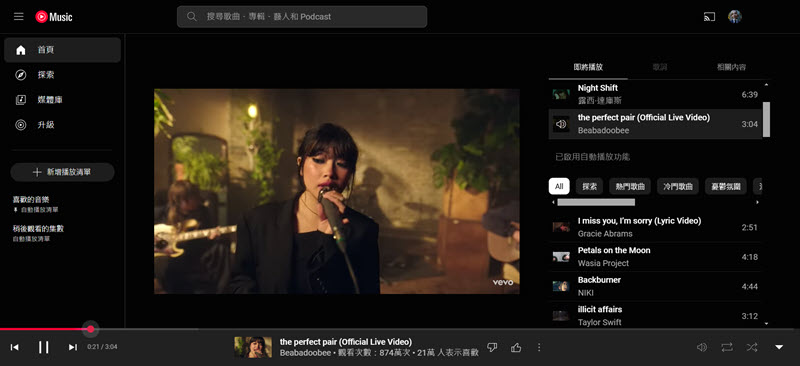
Task: Click the now-playing speaker icon in queue
Action: pyautogui.click(x=561, y=124)
